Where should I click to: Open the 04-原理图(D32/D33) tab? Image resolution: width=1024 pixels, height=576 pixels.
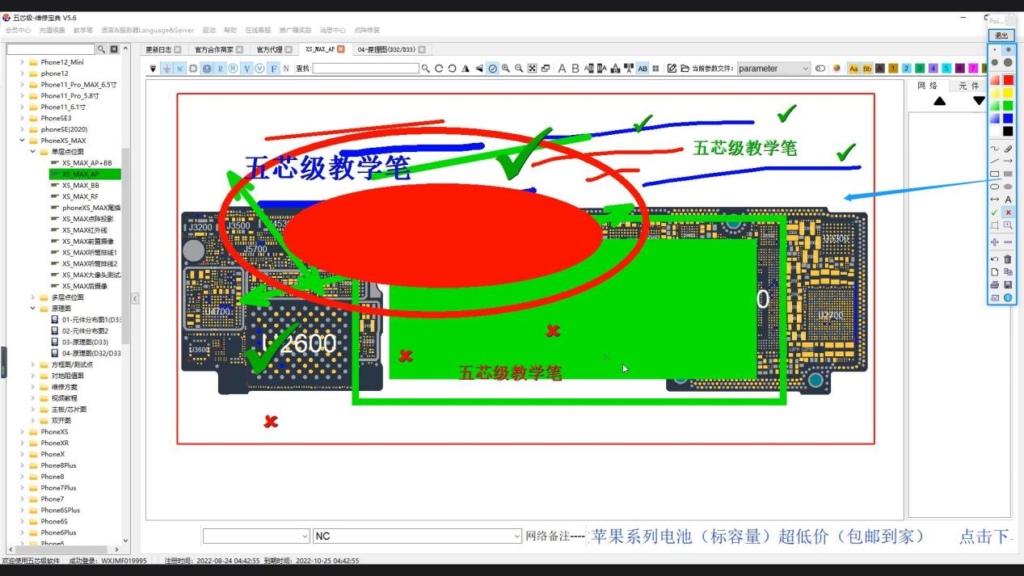coord(387,50)
